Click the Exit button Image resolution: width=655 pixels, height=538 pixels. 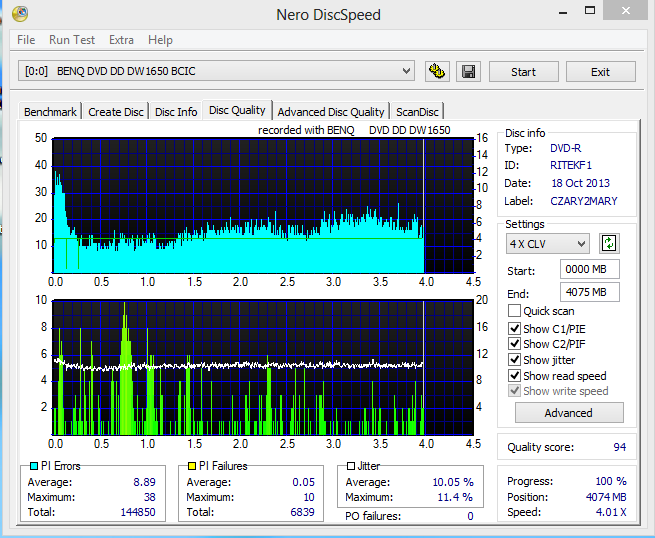[x=601, y=72]
